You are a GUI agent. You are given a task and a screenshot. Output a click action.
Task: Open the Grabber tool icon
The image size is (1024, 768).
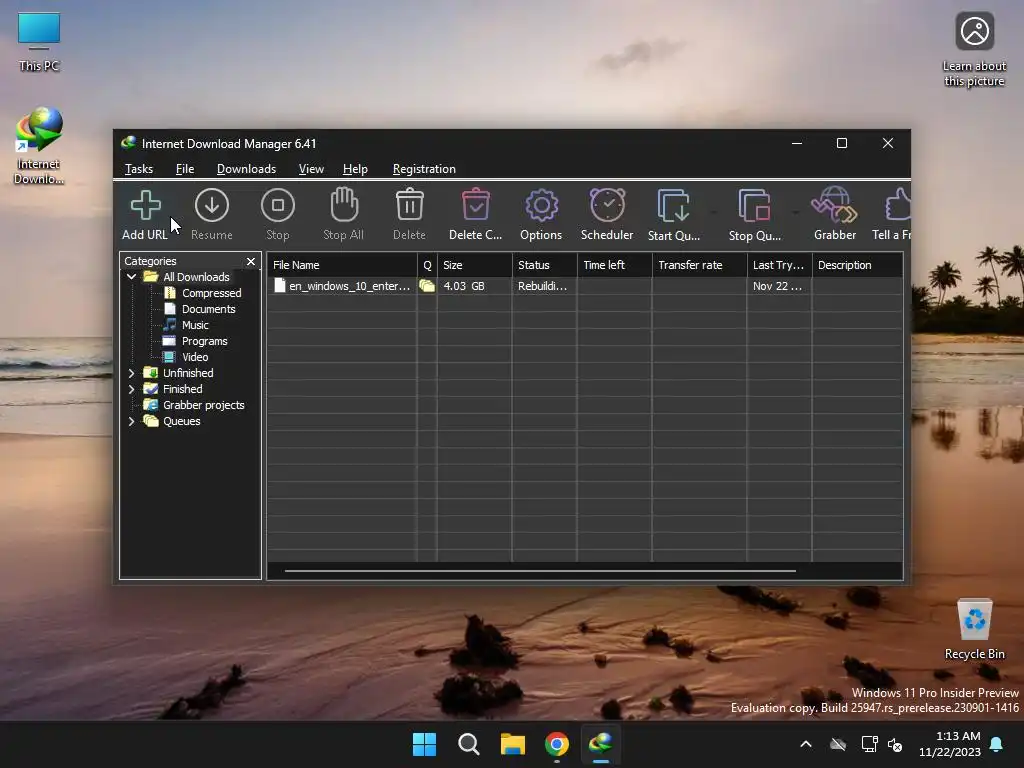834,205
